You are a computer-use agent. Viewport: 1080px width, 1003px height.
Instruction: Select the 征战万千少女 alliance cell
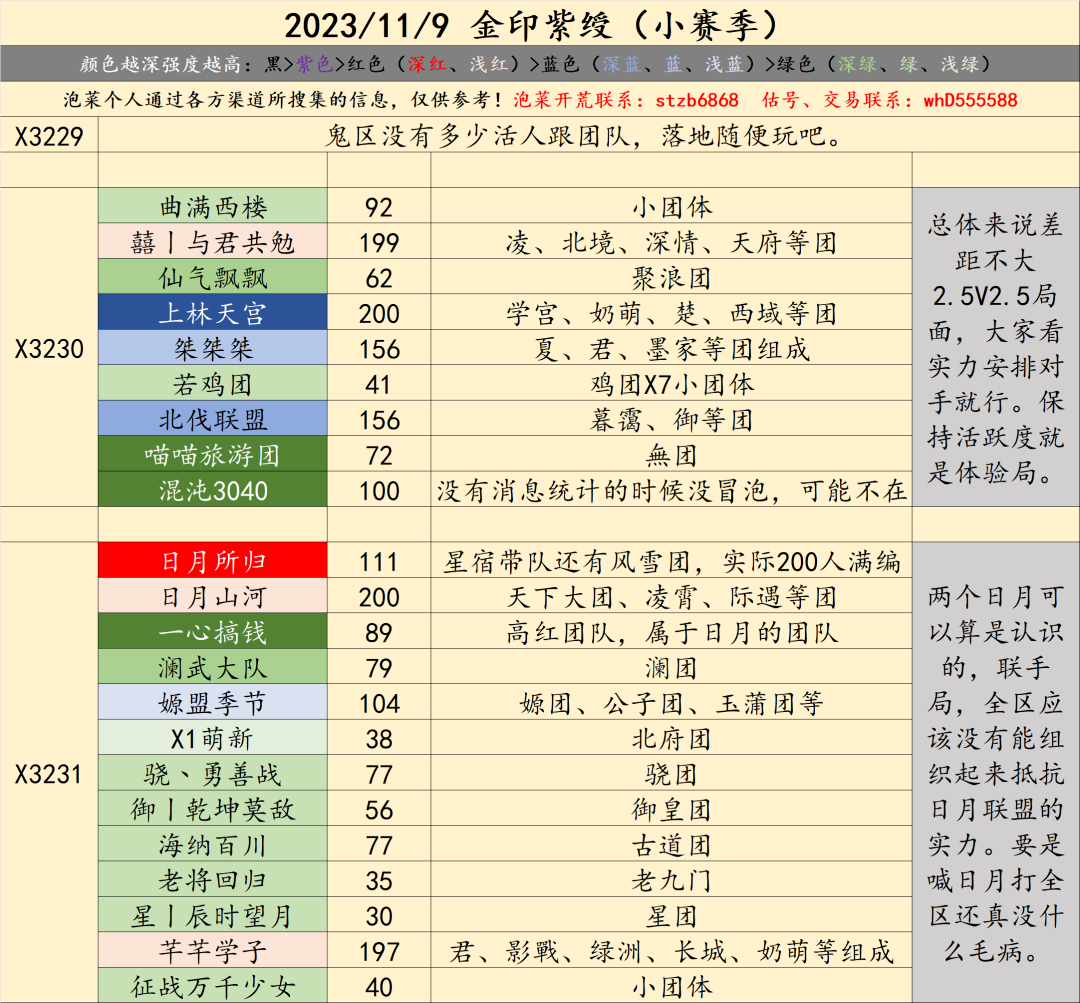[213, 986]
